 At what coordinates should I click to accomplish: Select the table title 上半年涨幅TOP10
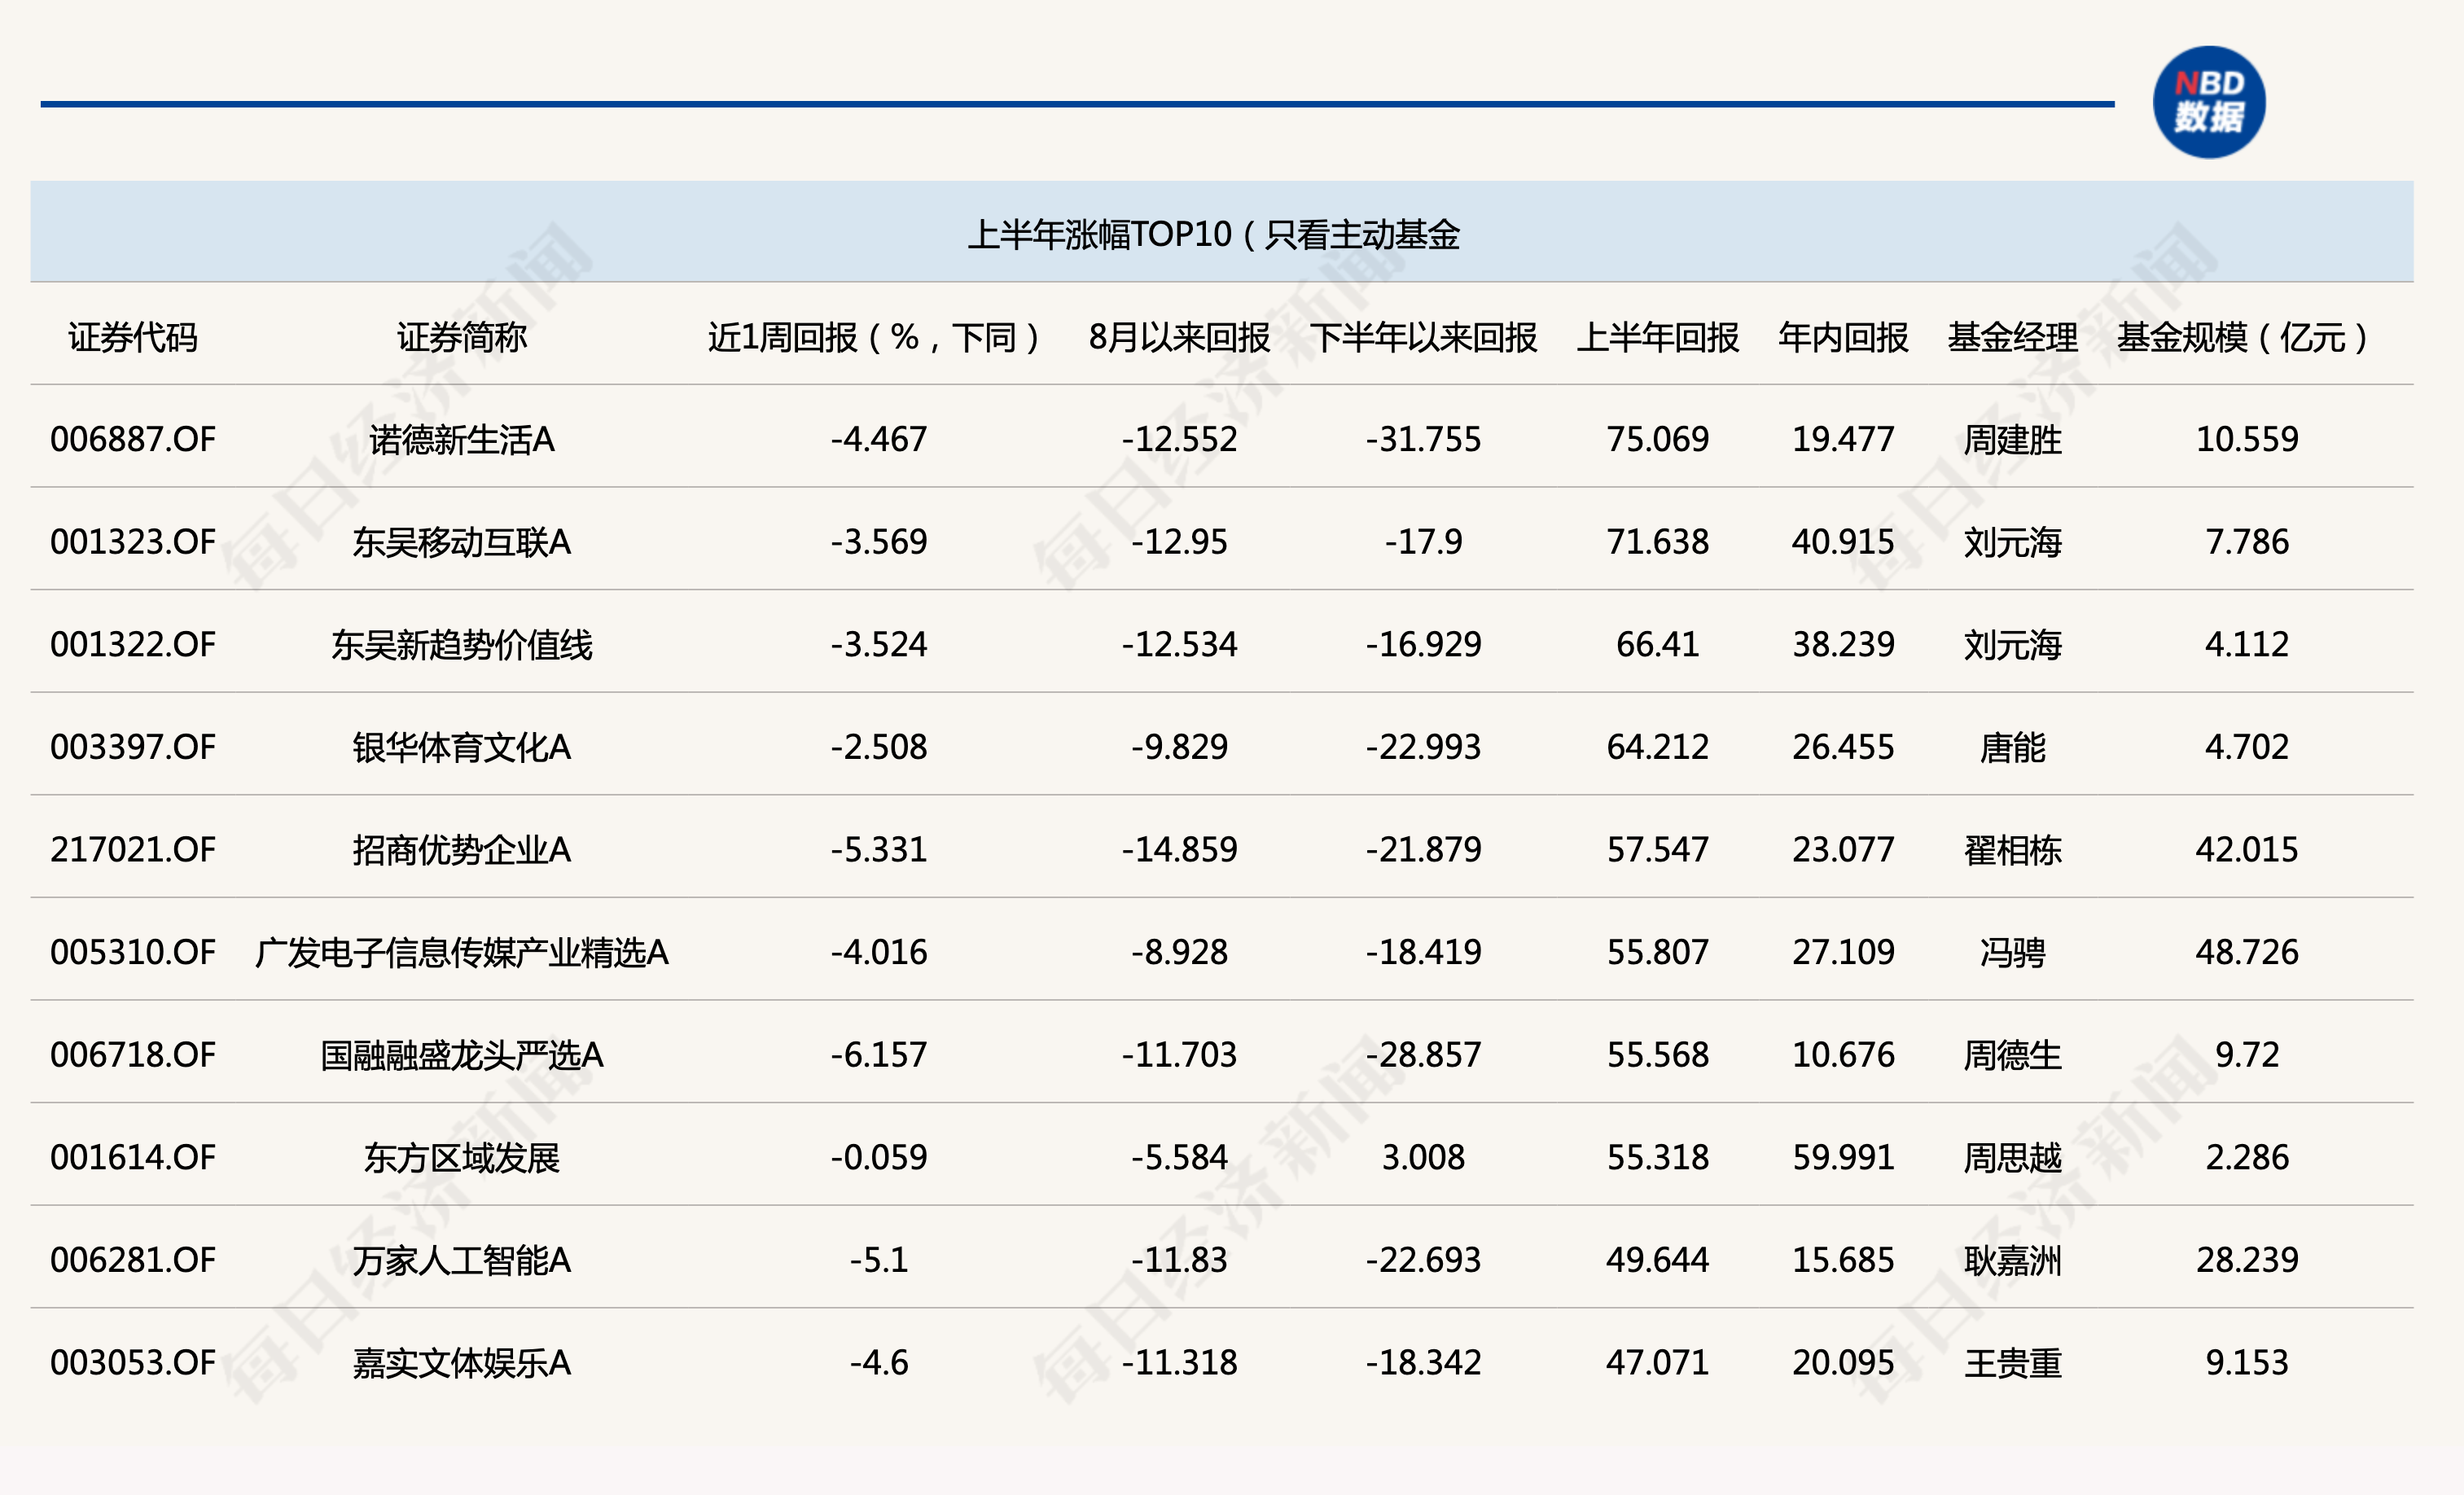click(x=1100, y=234)
